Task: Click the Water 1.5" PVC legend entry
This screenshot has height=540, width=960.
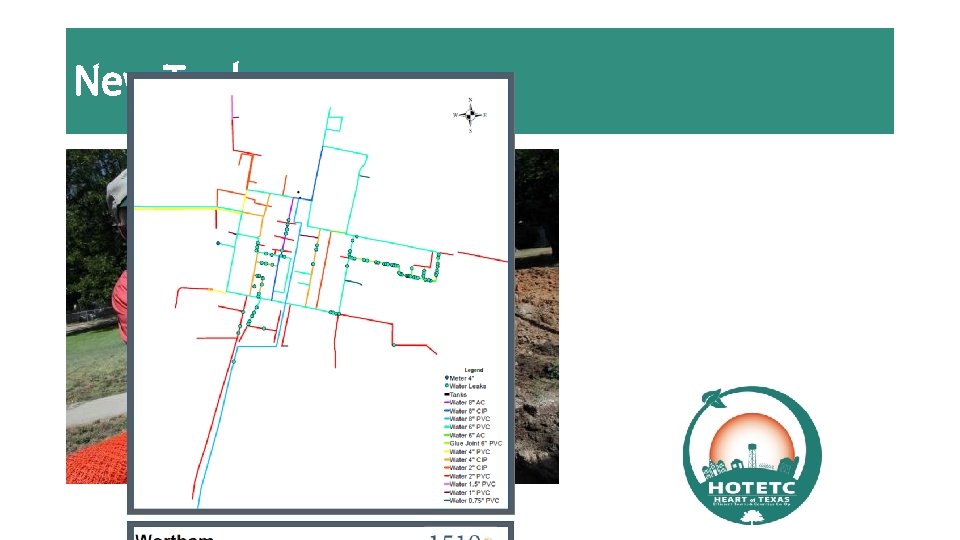Action: (x=470, y=484)
